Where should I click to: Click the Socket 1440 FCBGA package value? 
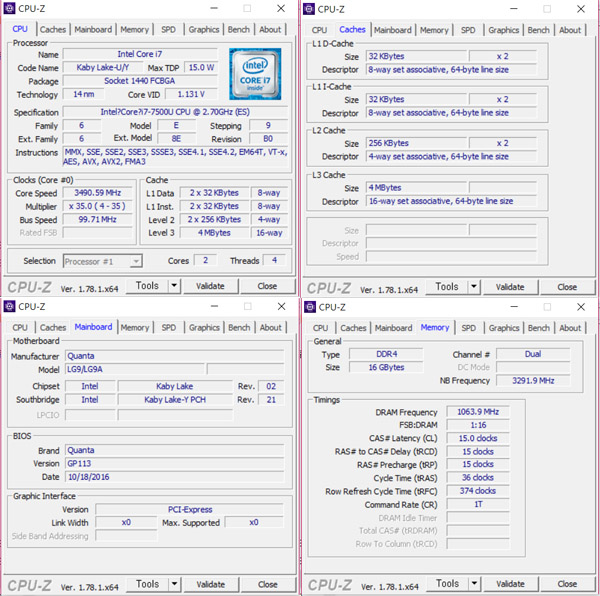pos(140,81)
